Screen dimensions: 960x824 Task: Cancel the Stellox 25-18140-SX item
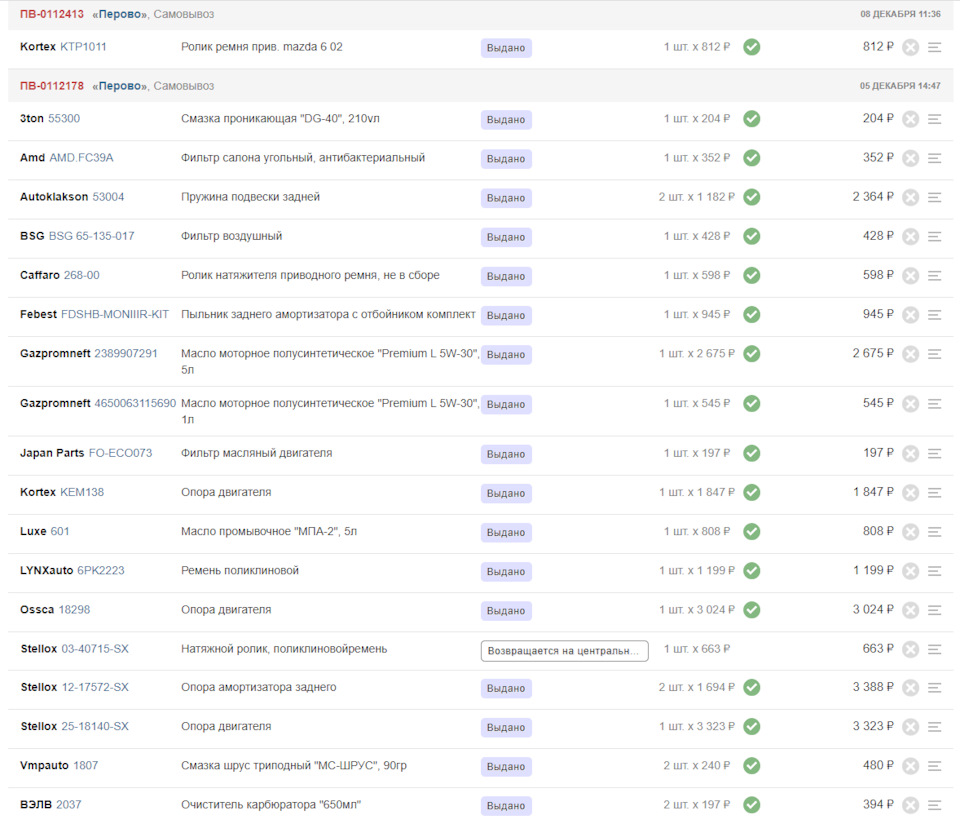tap(910, 727)
